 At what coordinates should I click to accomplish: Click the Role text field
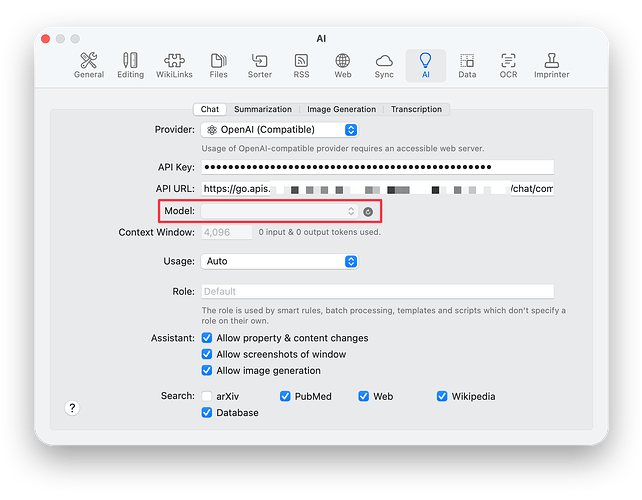[x=377, y=292]
